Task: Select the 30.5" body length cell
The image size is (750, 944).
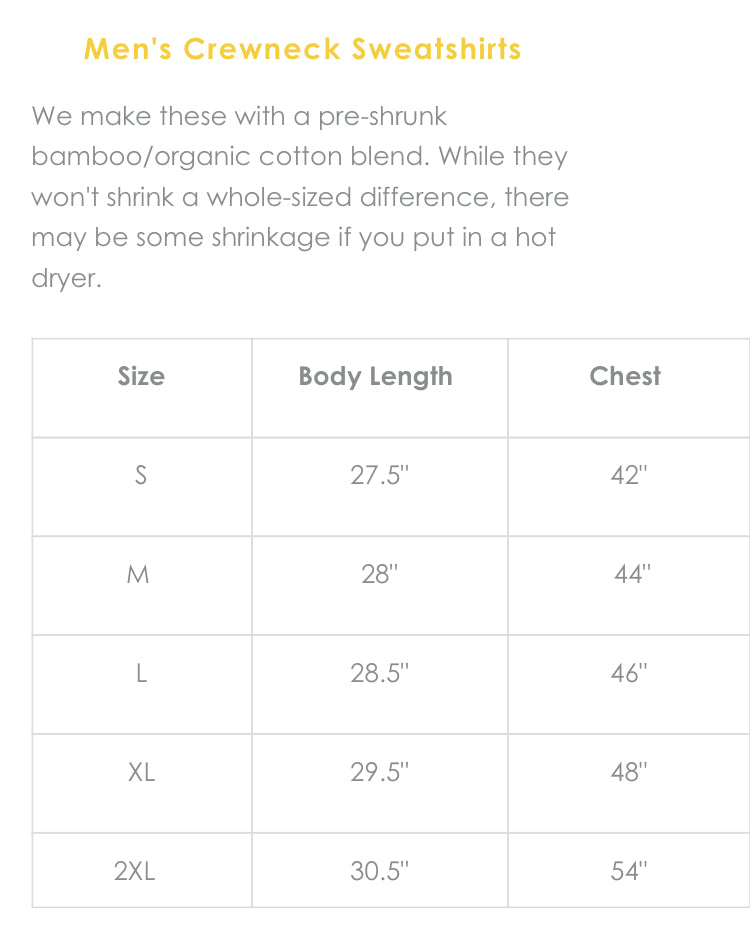Action: click(379, 871)
